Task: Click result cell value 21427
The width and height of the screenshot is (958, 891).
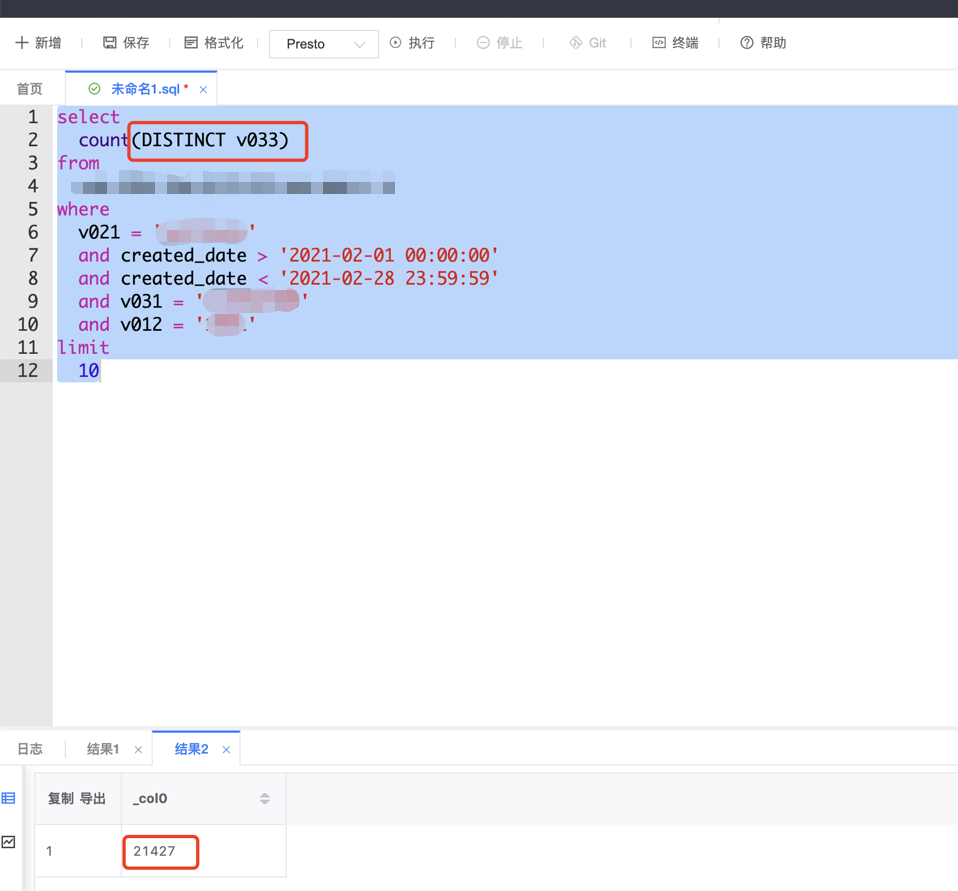Action: (x=155, y=851)
